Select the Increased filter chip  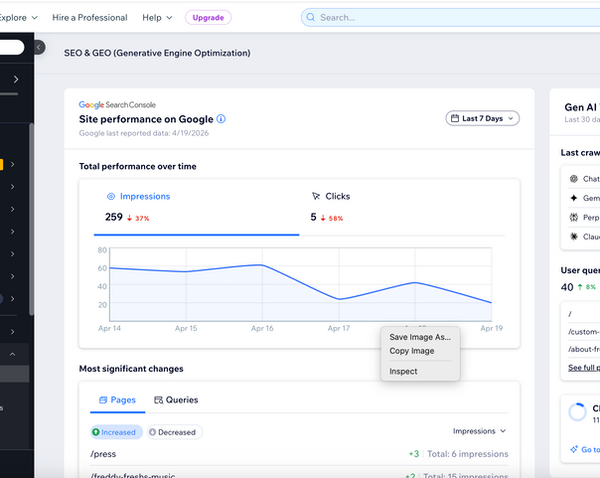pyautogui.click(x=117, y=432)
